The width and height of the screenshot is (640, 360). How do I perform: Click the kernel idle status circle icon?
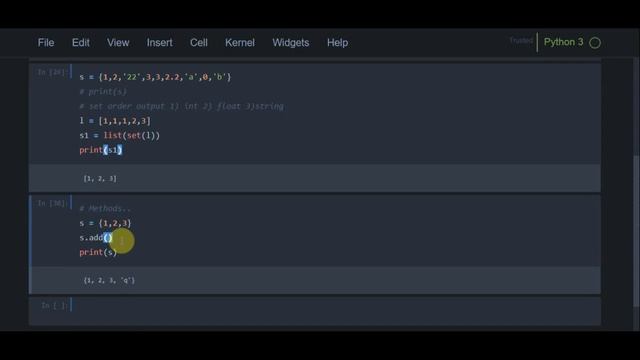click(595, 43)
